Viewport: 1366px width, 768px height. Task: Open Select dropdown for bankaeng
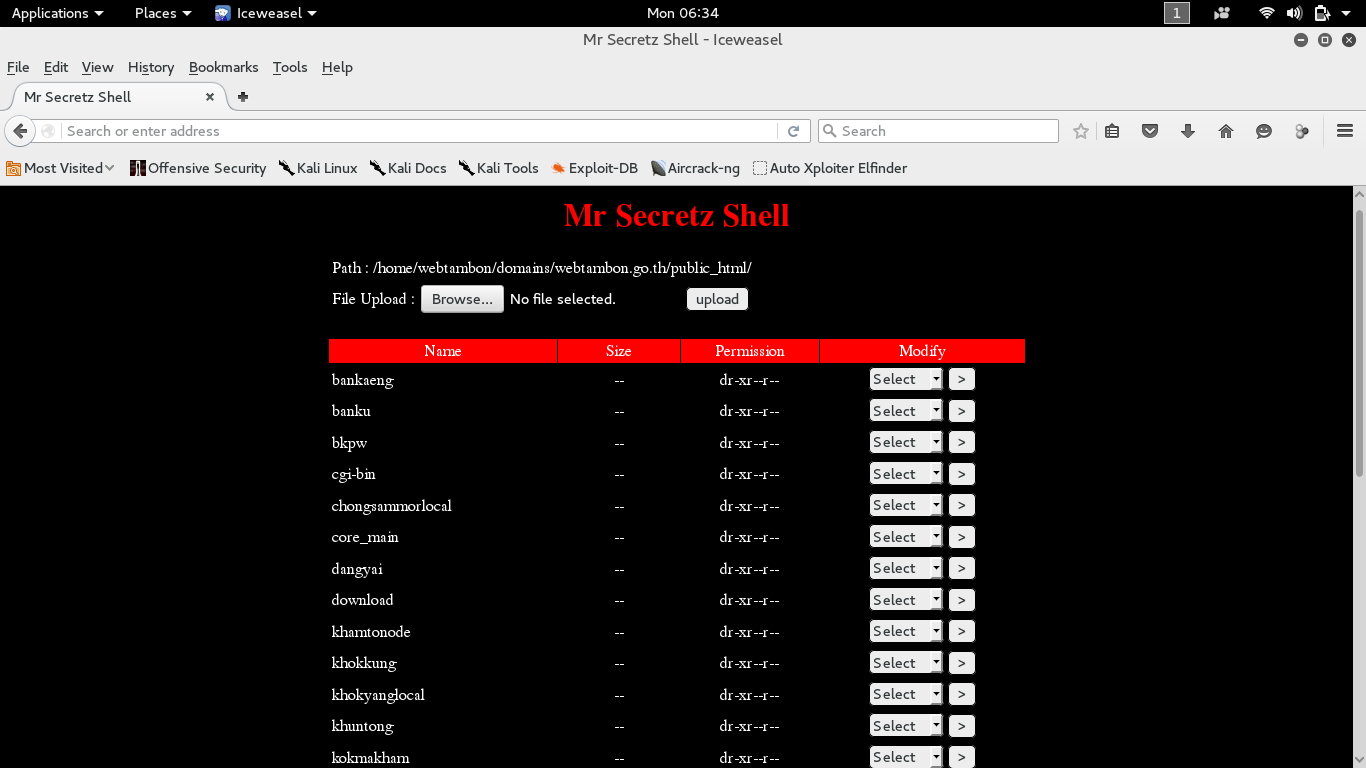(906, 379)
